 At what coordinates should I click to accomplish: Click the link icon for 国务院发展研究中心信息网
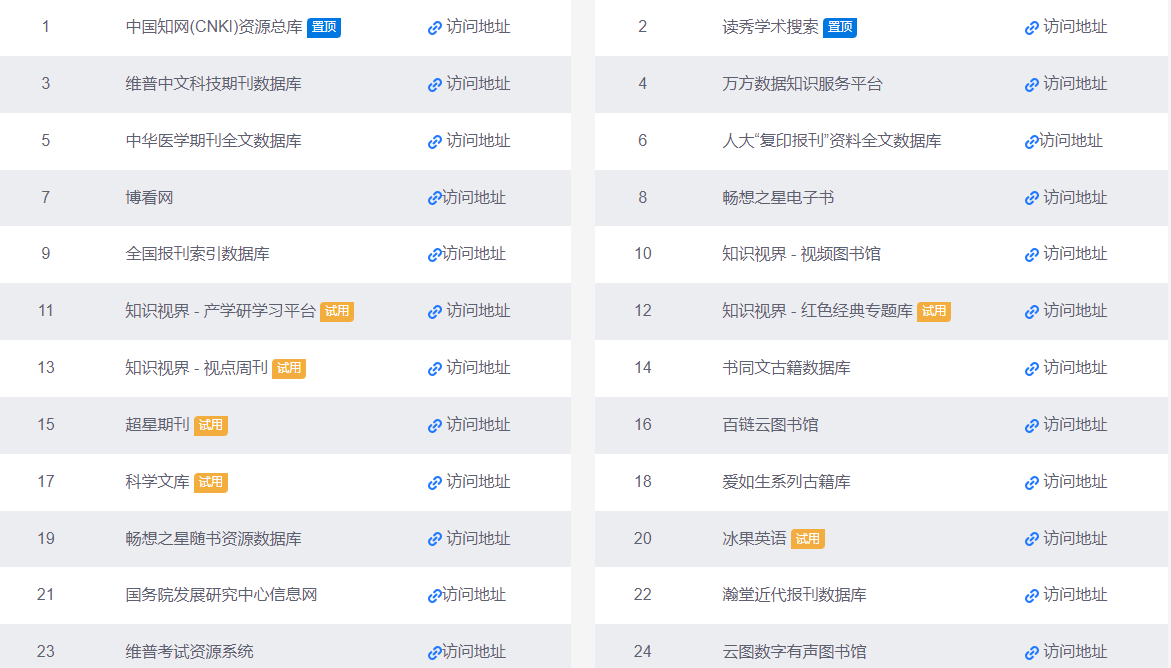(x=435, y=596)
